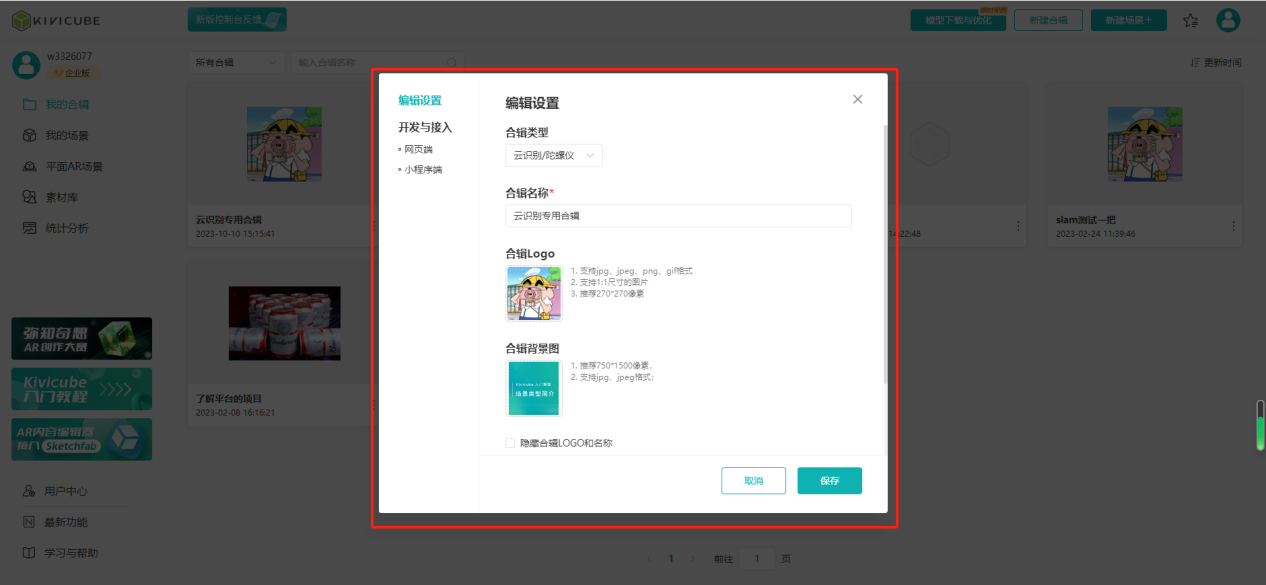The height and width of the screenshot is (585, 1266).
Task: Click the 合辑名称 text input field
Action: [678, 216]
